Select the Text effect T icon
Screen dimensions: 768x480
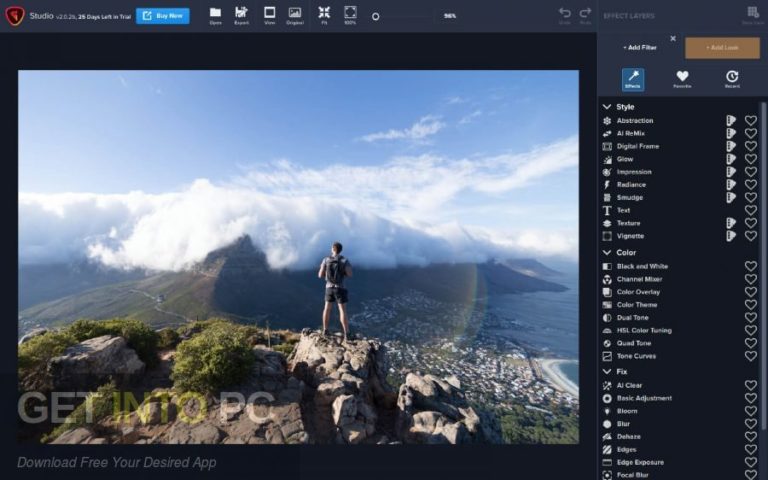(607, 210)
